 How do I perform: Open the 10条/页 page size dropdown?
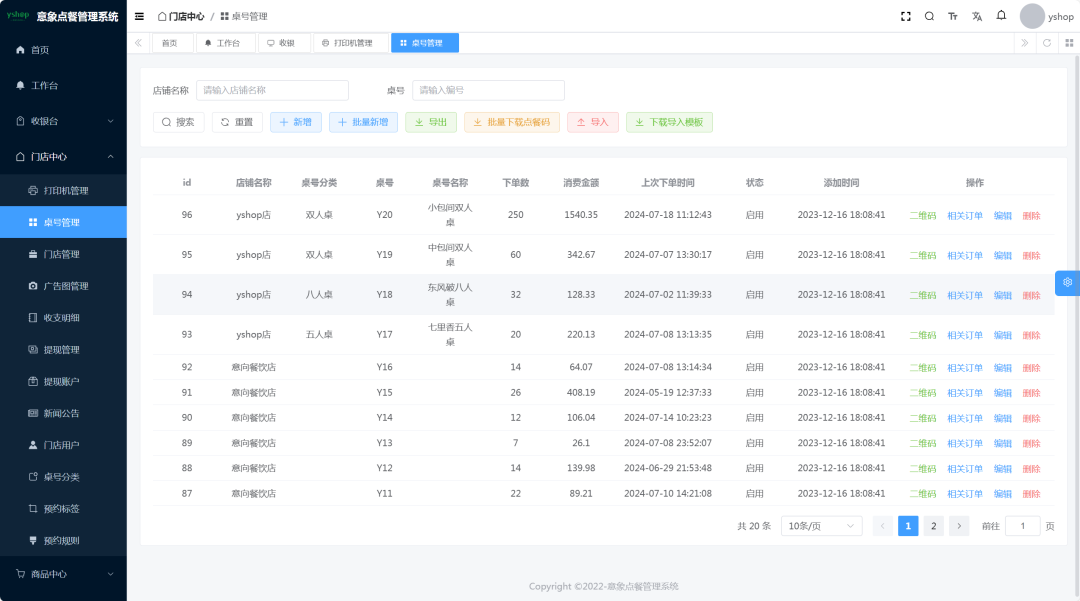(821, 526)
